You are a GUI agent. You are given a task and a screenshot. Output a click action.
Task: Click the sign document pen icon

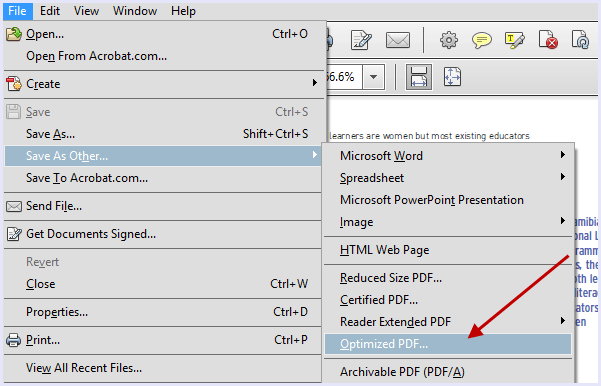(361, 40)
